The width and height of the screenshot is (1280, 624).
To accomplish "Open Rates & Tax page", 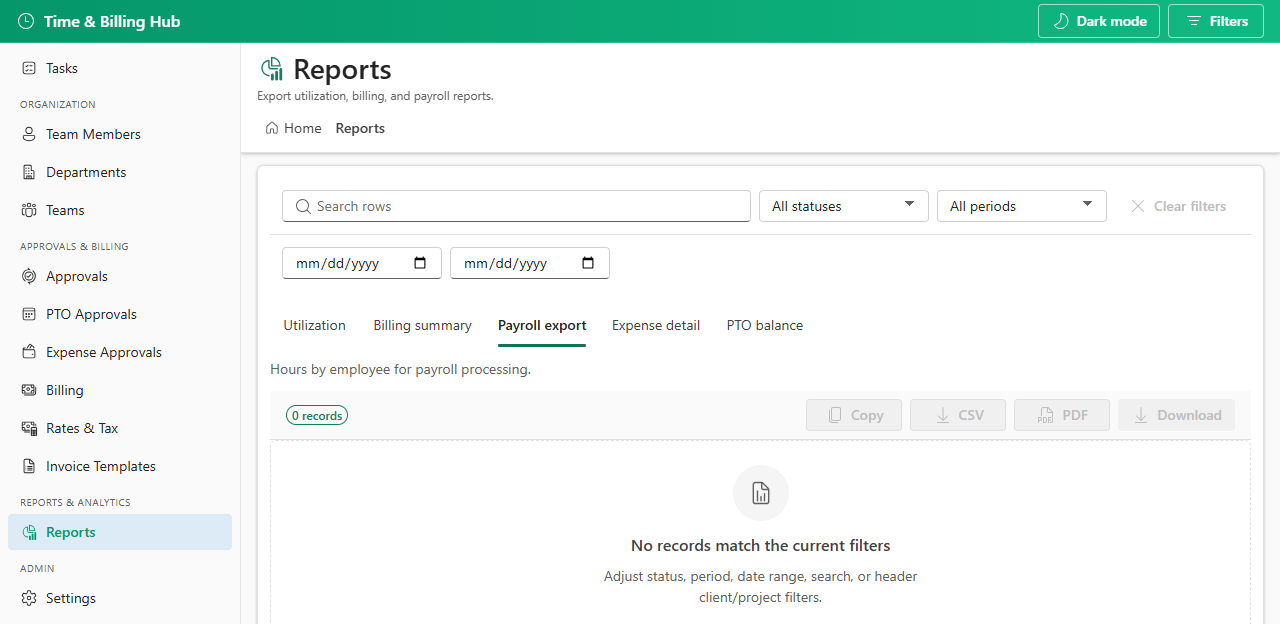I will click(x=120, y=428).
